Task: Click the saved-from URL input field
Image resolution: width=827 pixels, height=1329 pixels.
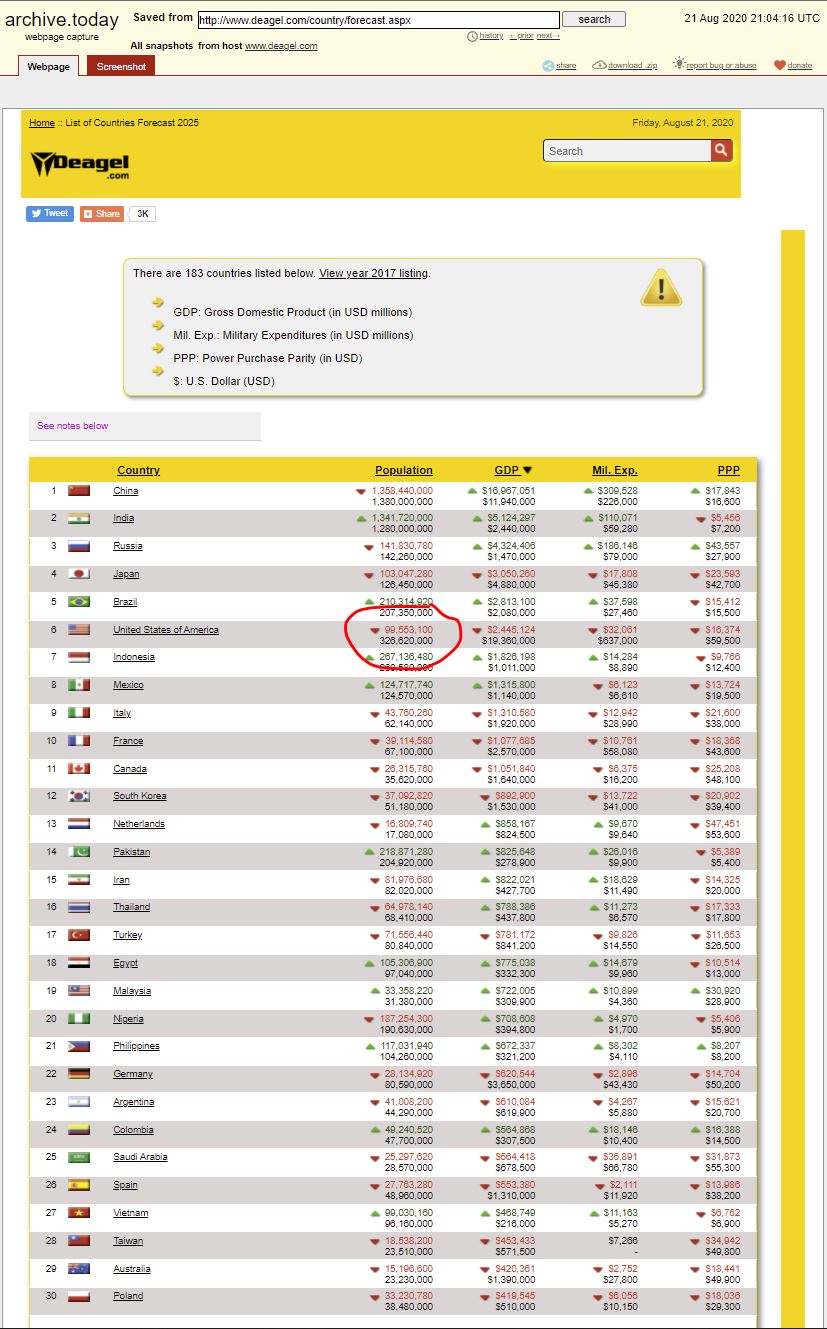Action: tap(379, 19)
